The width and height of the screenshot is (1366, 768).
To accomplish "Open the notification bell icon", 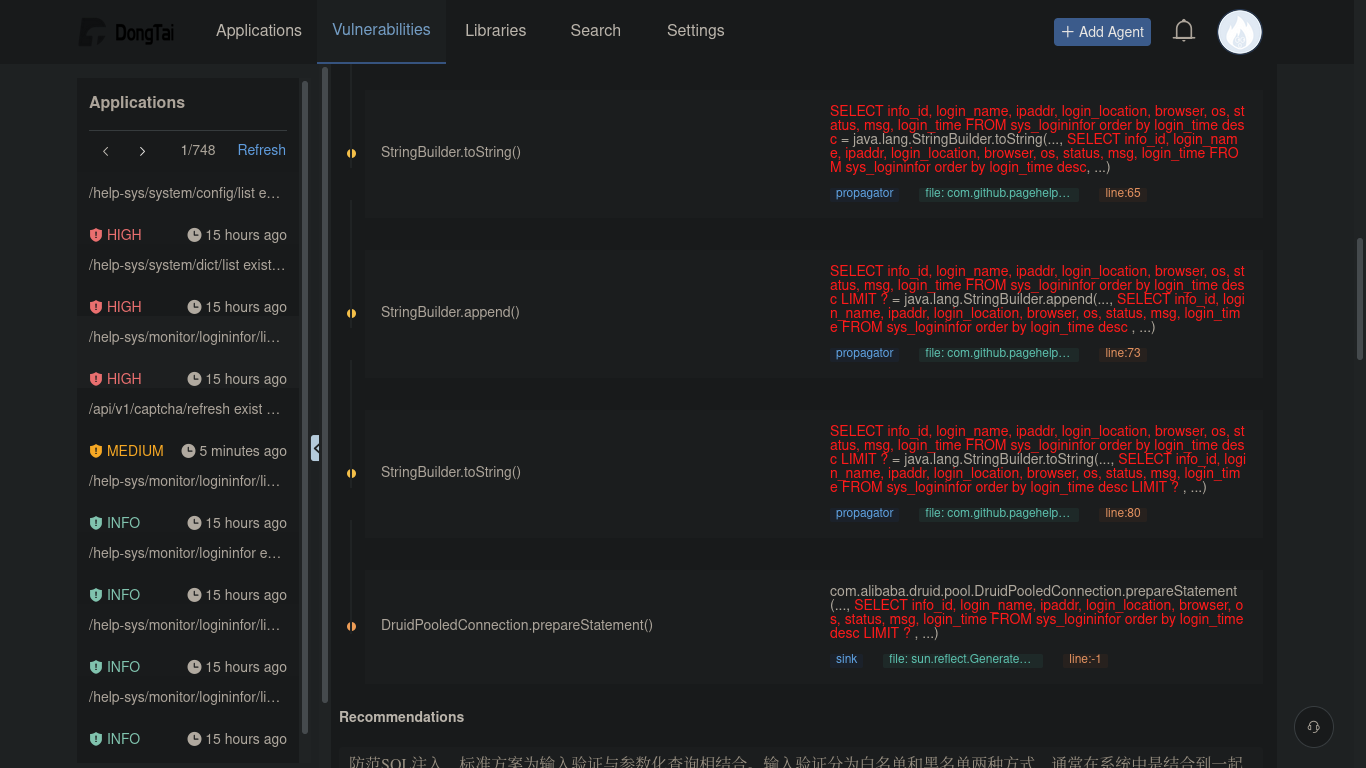I will (x=1184, y=30).
